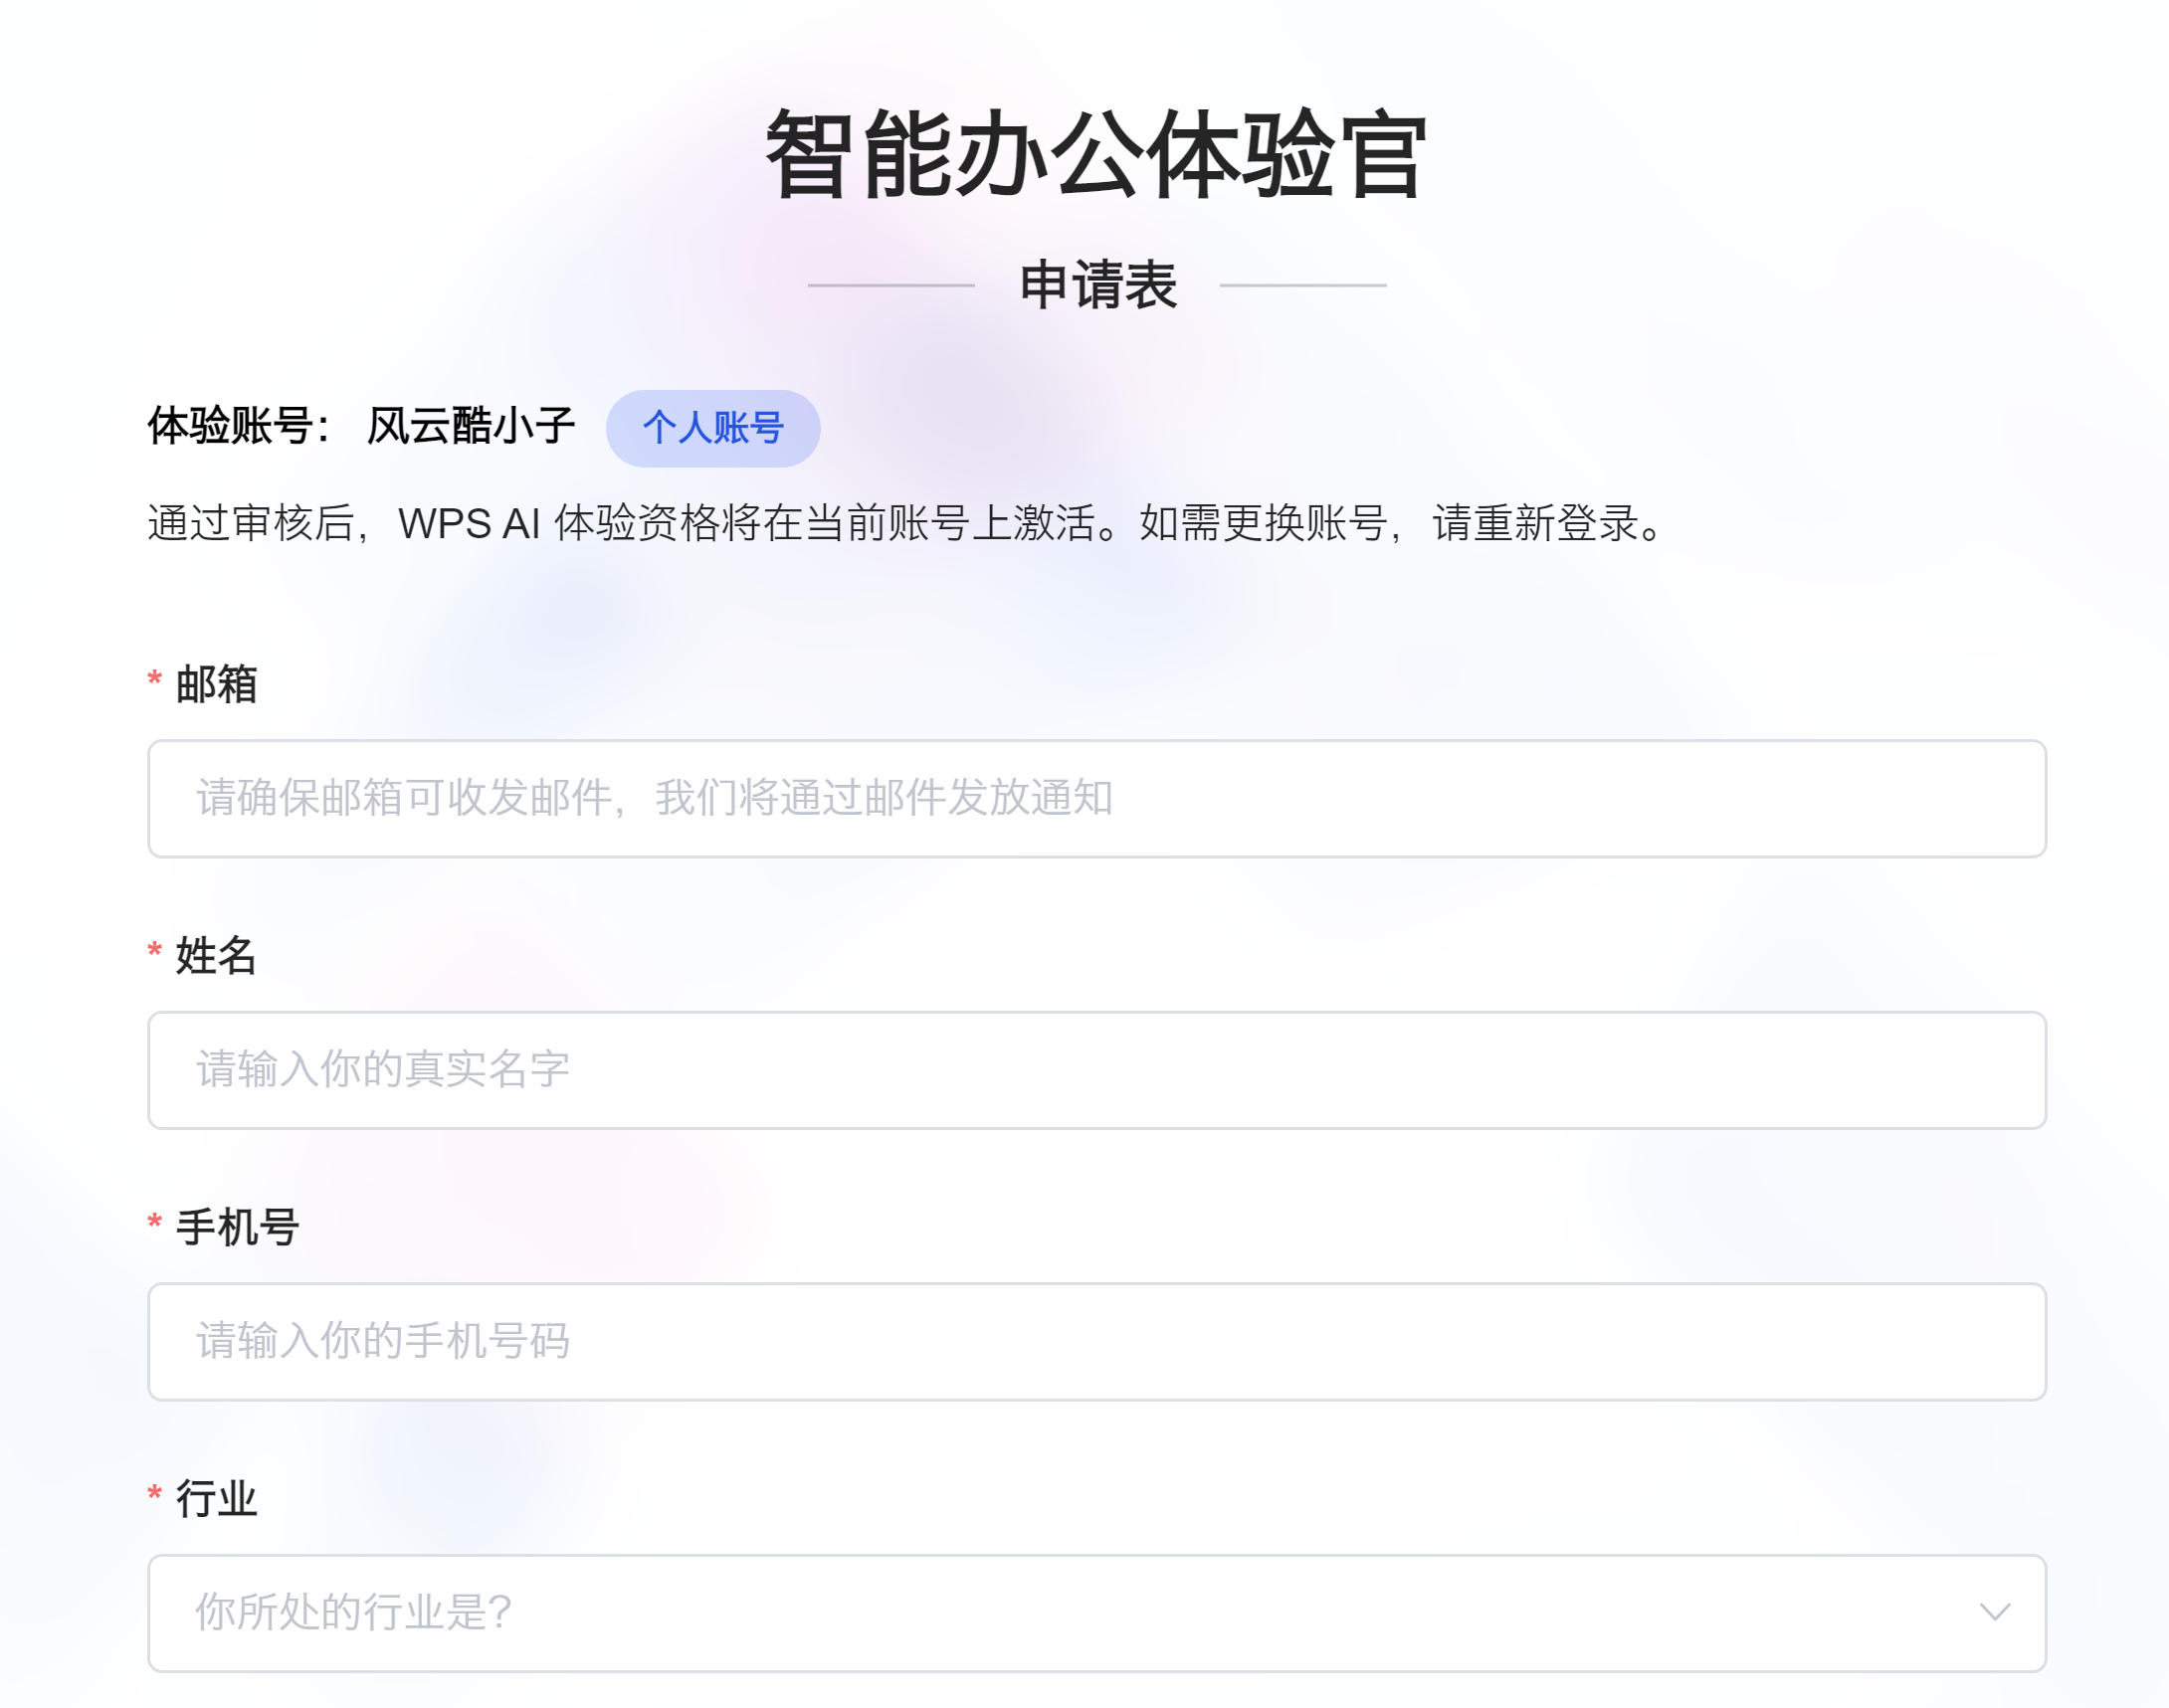
Task: Click the 姓名 field label
Action: click(x=216, y=956)
